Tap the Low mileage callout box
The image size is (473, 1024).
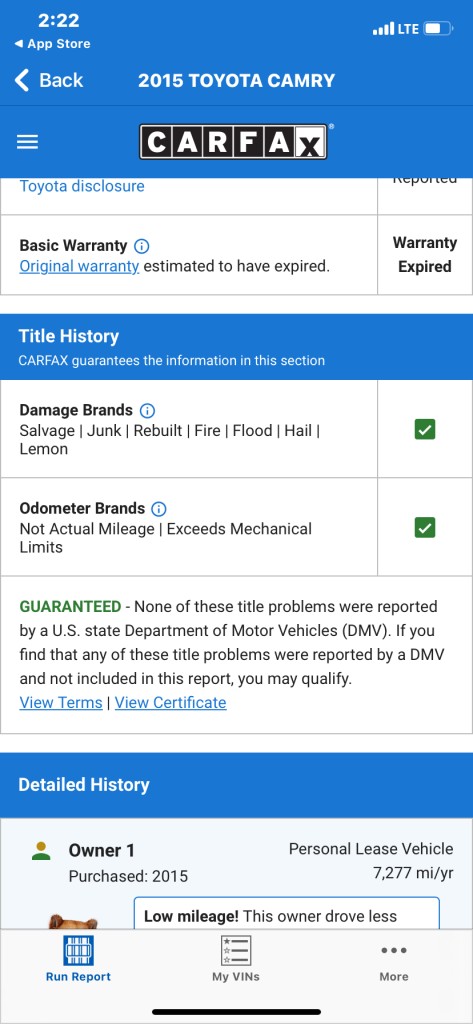(286, 913)
